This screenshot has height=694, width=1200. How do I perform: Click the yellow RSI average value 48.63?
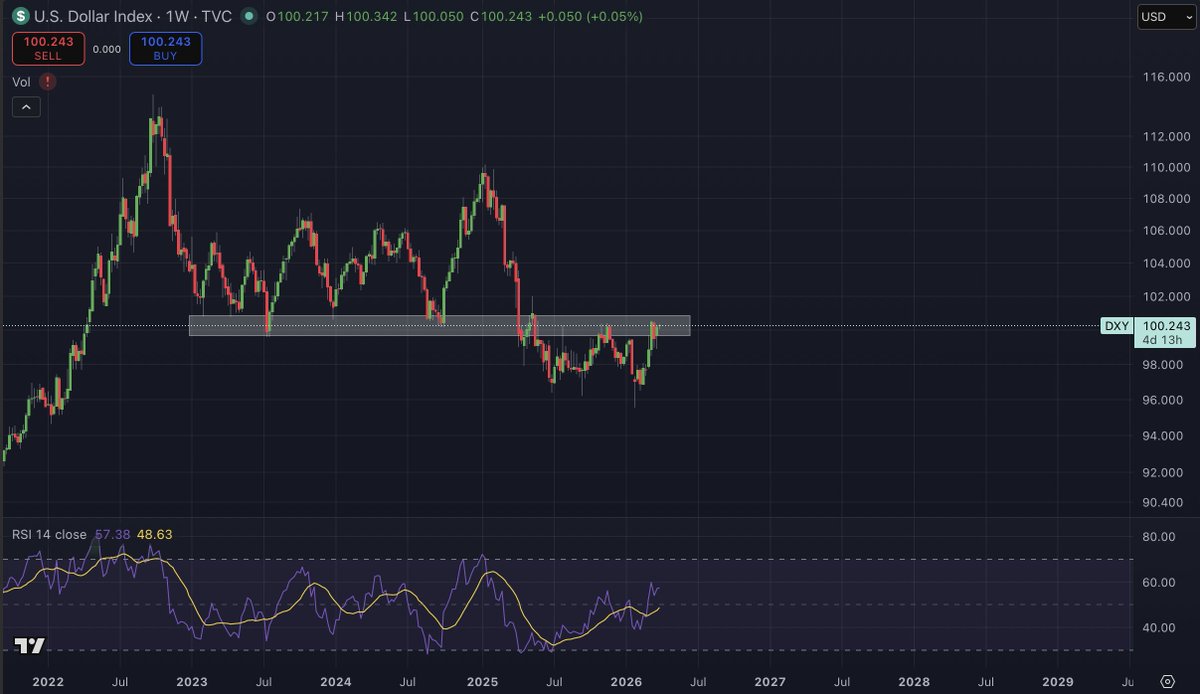(154, 535)
